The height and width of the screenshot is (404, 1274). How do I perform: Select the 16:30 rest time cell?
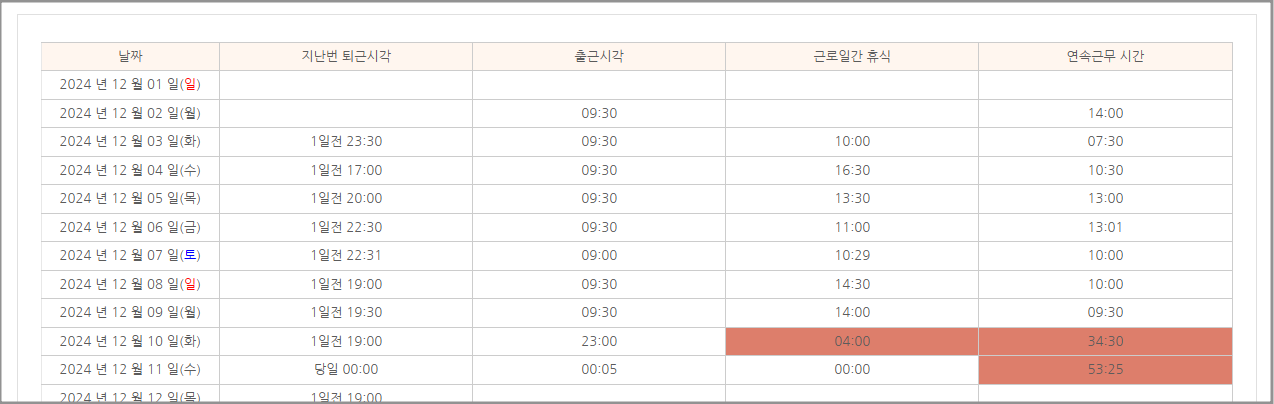852,171
